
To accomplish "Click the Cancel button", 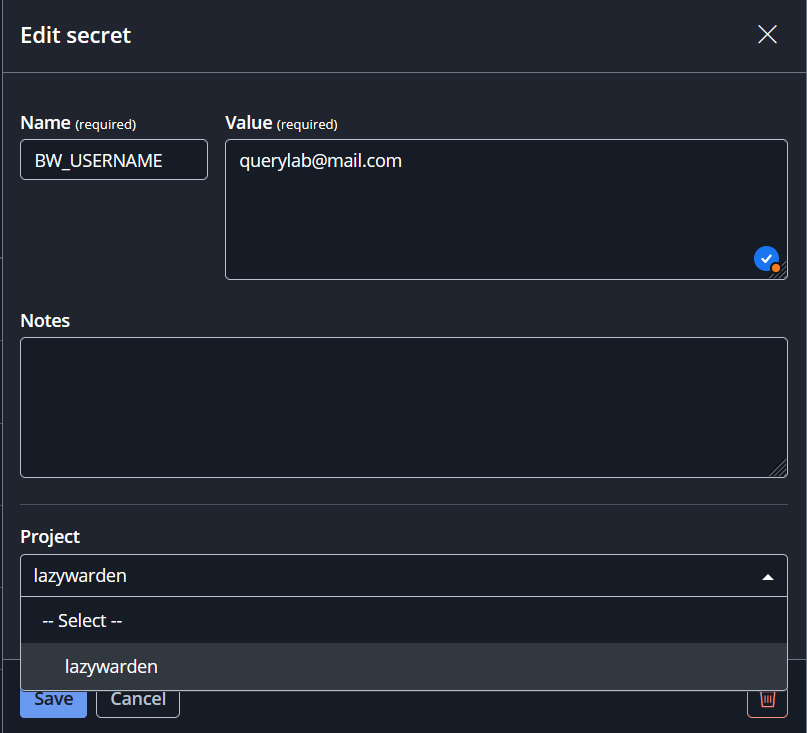I will (138, 703).
